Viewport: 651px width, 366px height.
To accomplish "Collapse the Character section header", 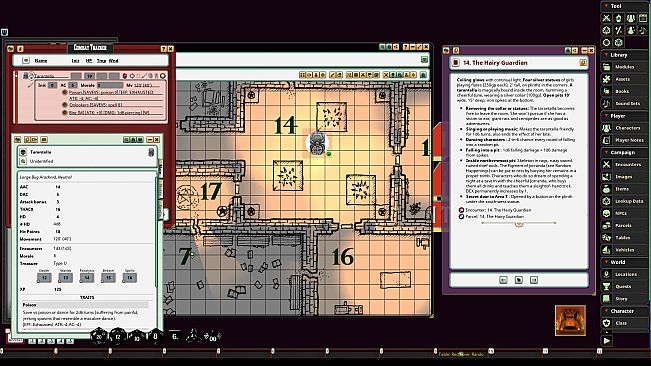I will click(x=624, y=311).
